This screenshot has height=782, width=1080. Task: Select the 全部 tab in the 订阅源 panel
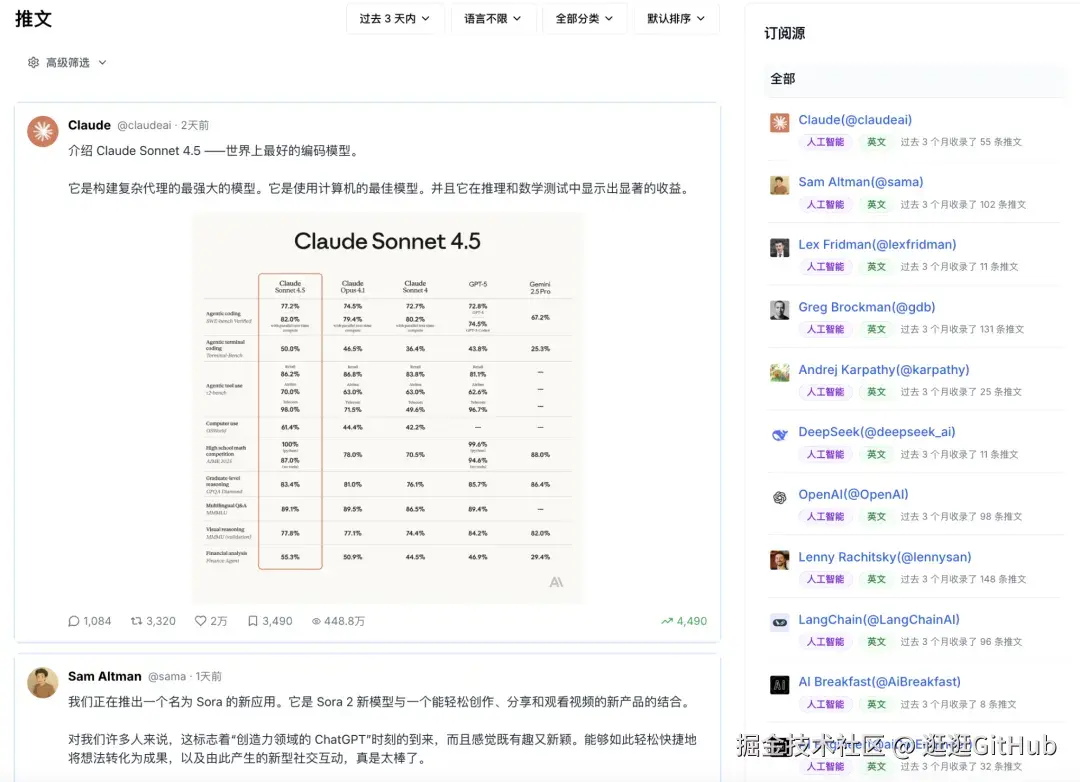(782, 79)
